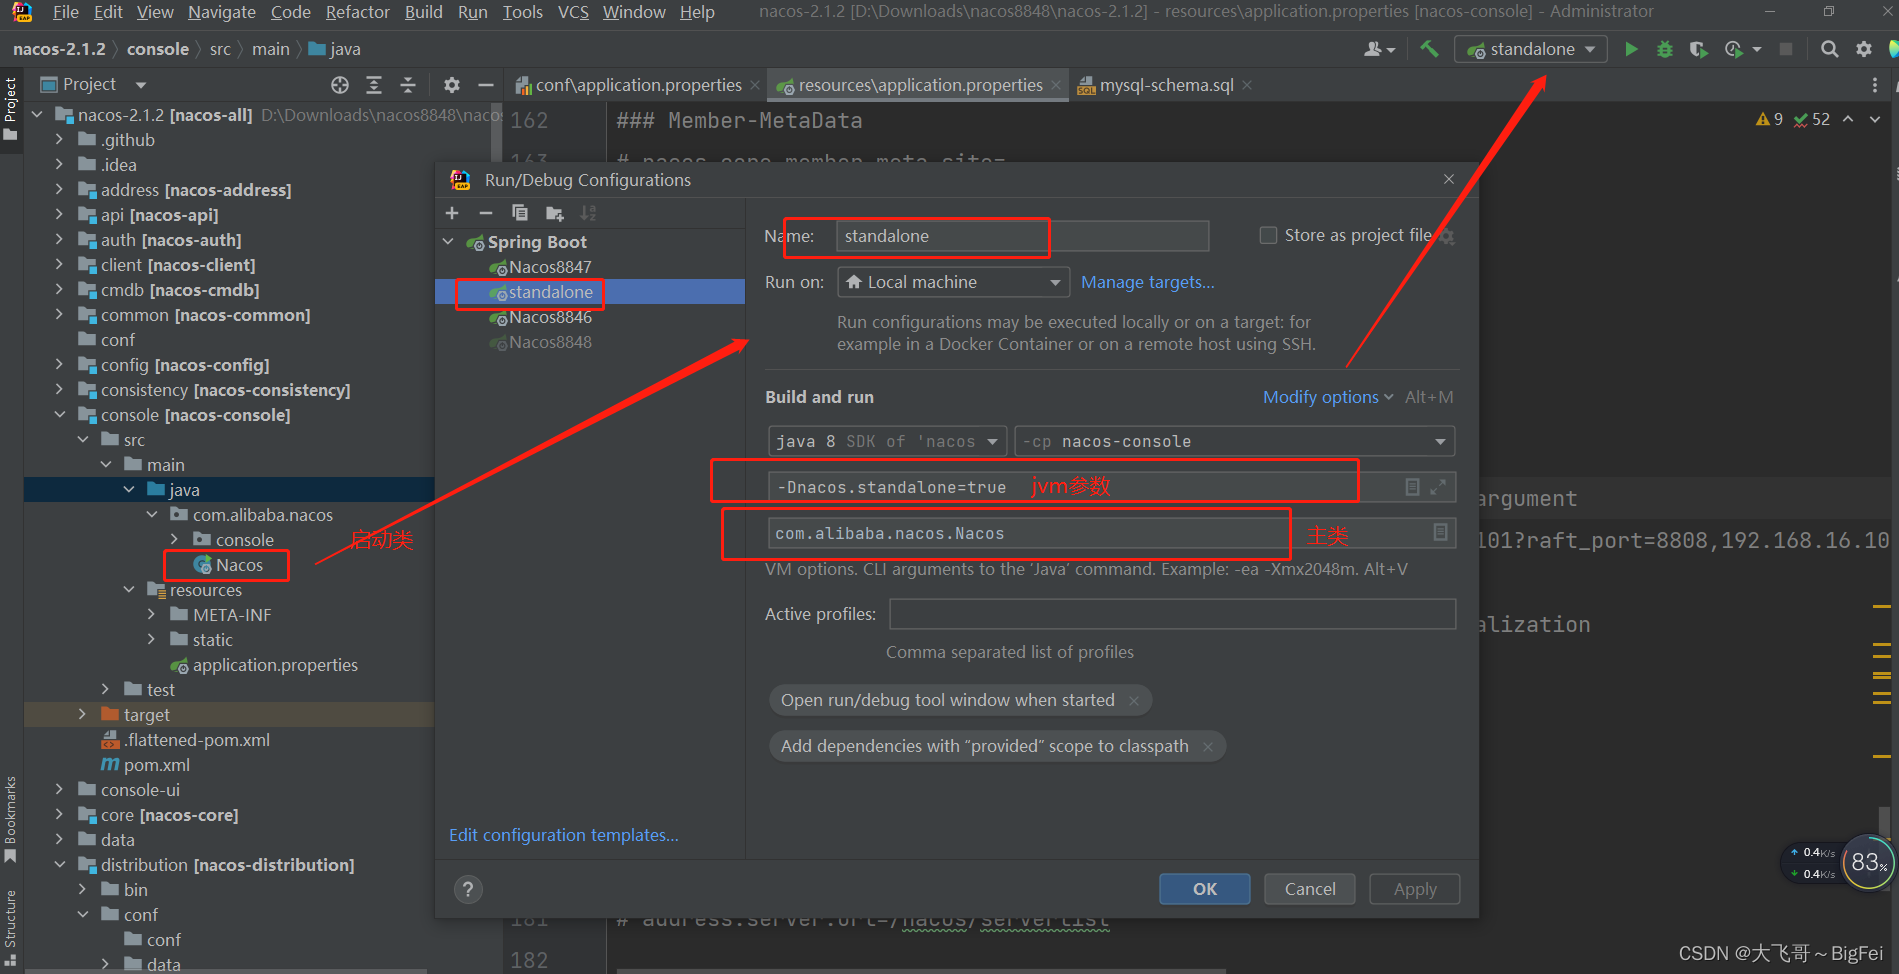This screenshot has height=974, width=1899.
Task: Collapse the Spring Boot configurations node
Action: (x=448, y=242)
